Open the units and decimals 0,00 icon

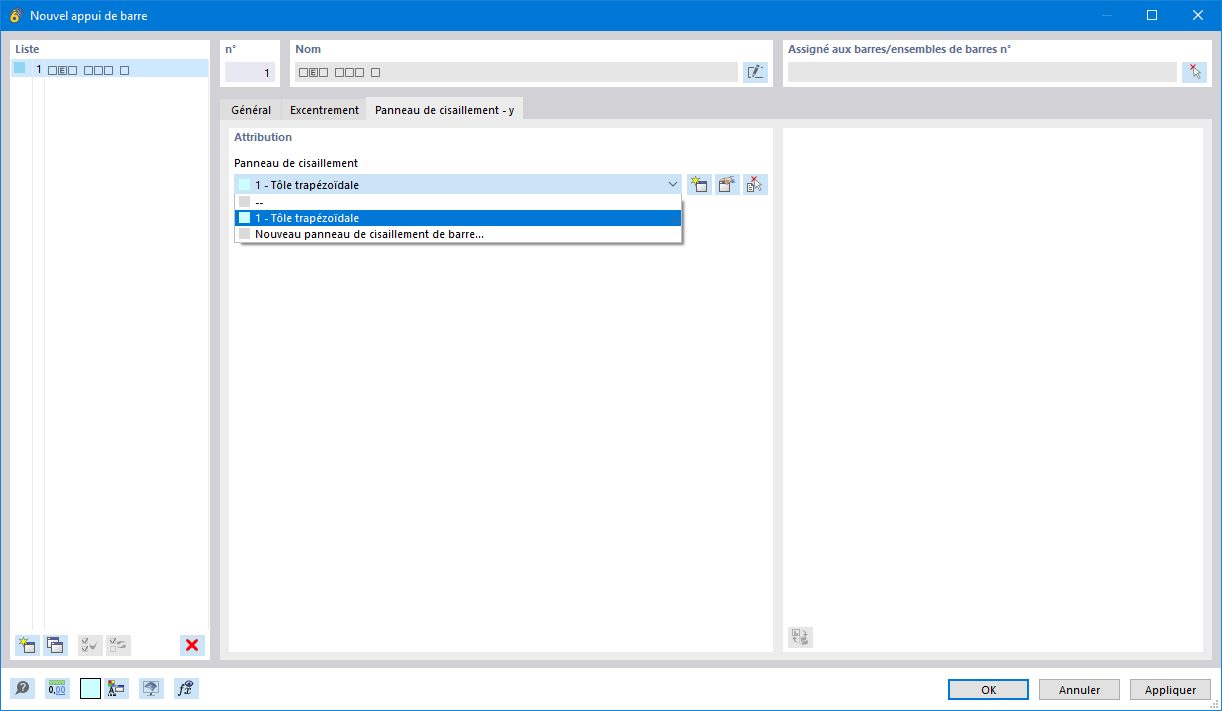pyautogui.click(x=58, y=688)
